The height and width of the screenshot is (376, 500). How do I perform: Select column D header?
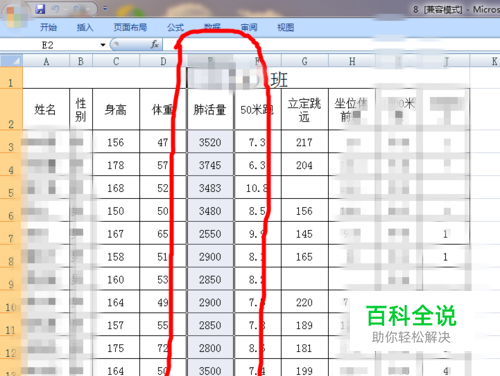163,61
